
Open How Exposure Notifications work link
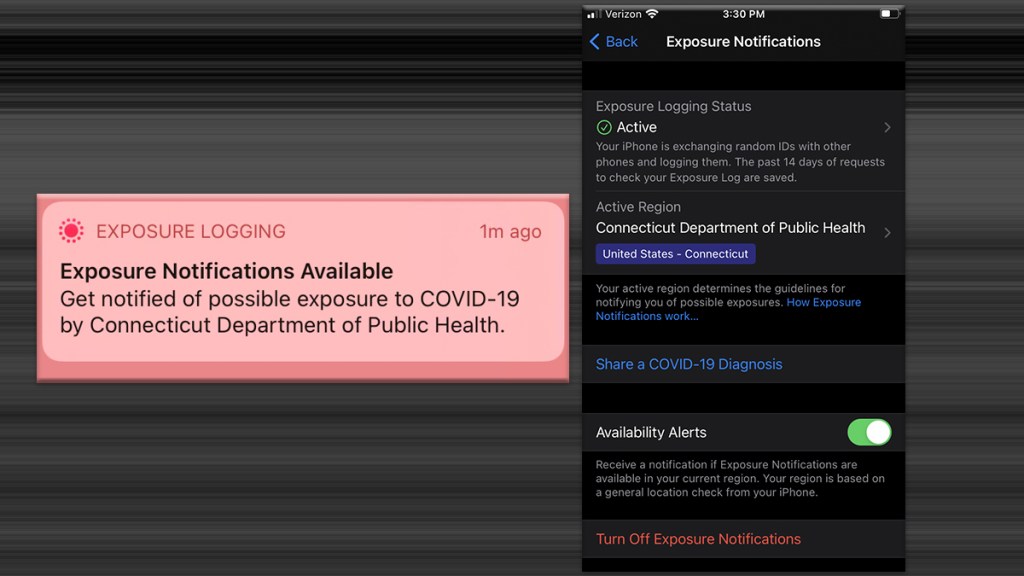pyautogui.click(x=728, y=309)
